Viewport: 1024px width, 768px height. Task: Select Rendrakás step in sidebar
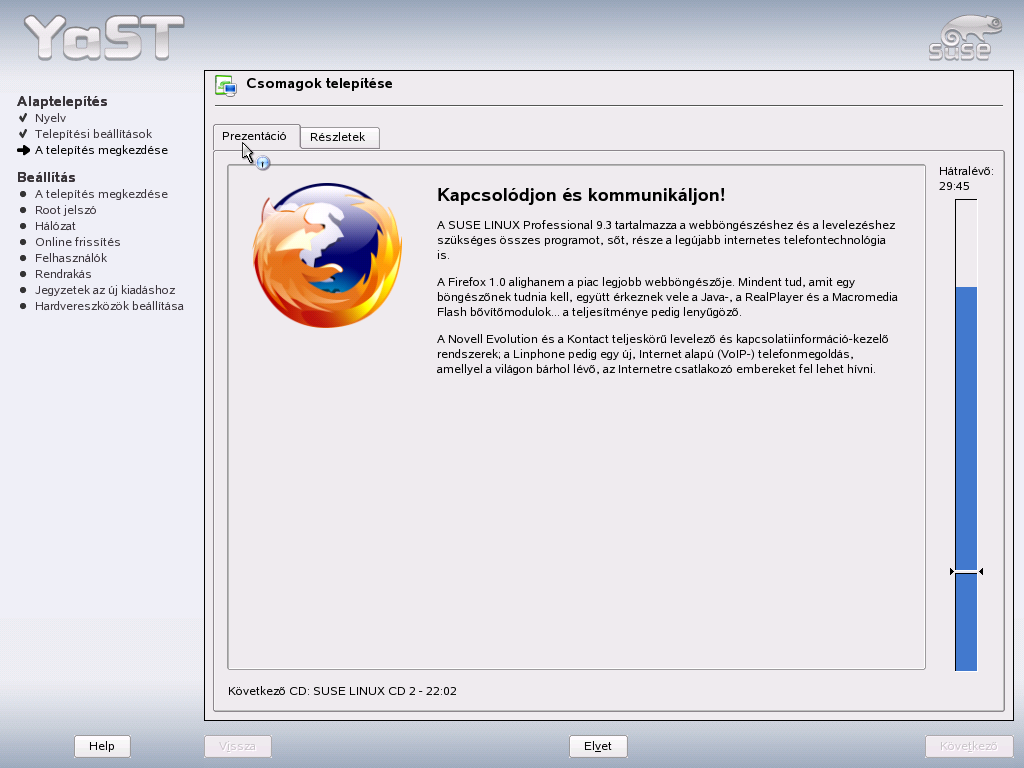[x=63, y=274]
